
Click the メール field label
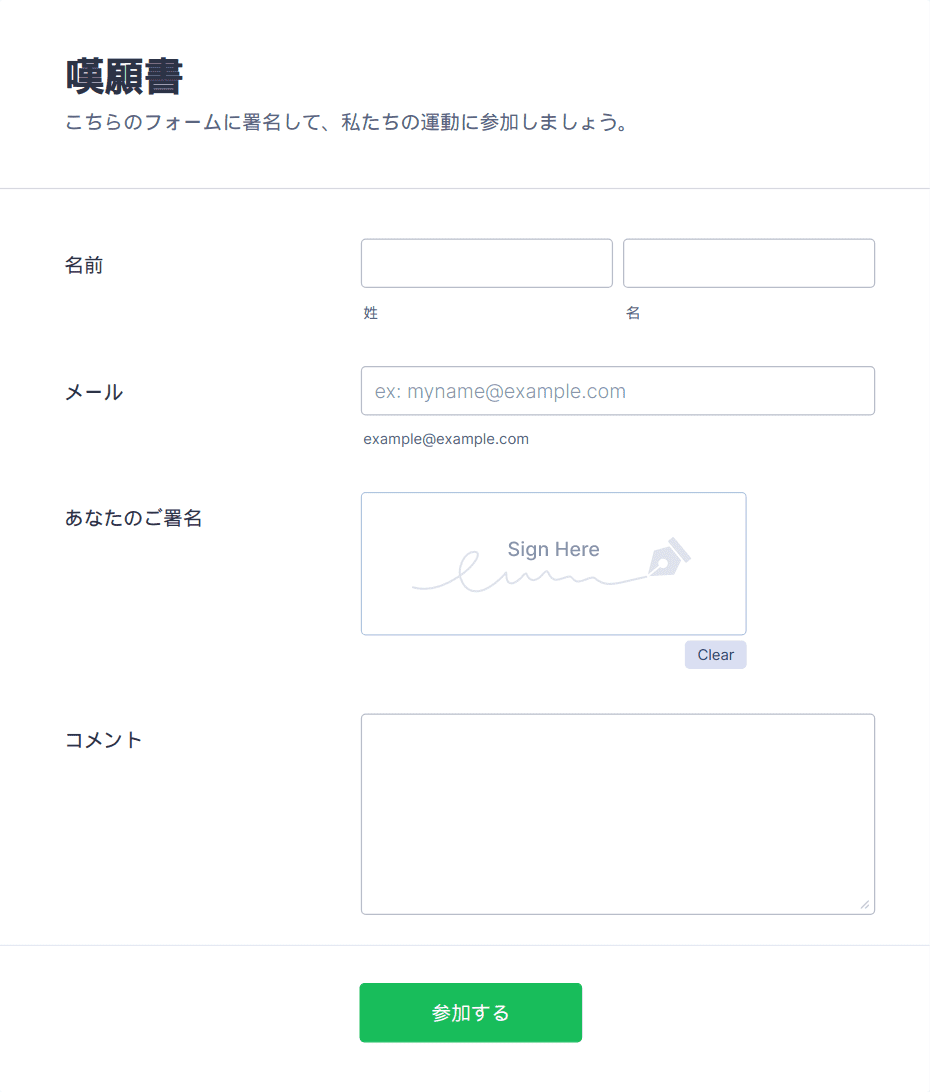click(x=94, y=393)
